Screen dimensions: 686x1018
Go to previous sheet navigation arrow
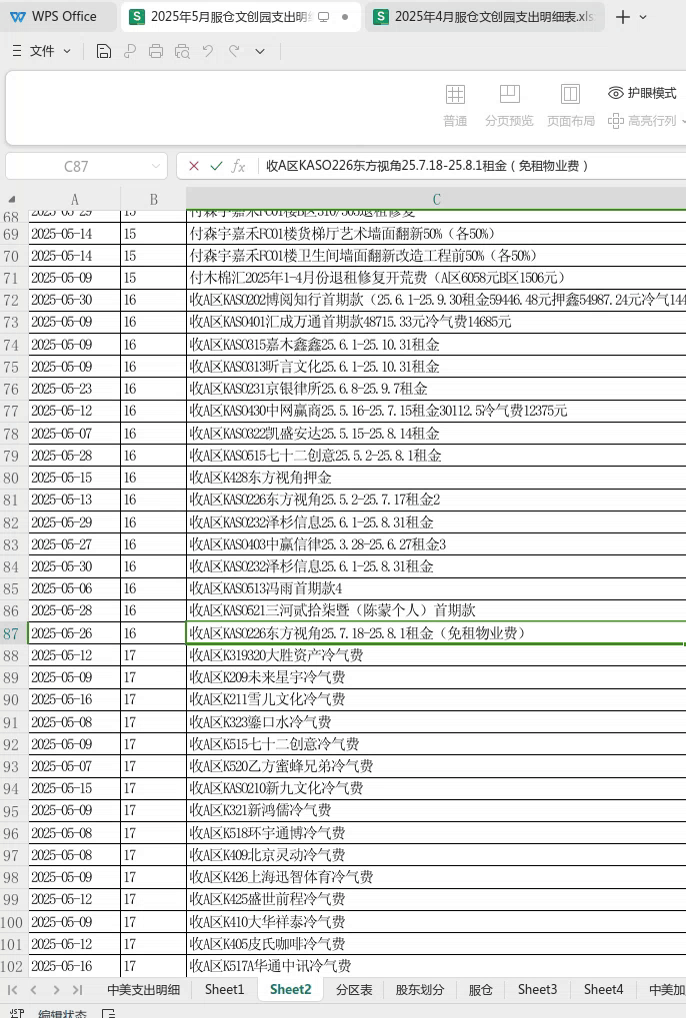[34, 989]
